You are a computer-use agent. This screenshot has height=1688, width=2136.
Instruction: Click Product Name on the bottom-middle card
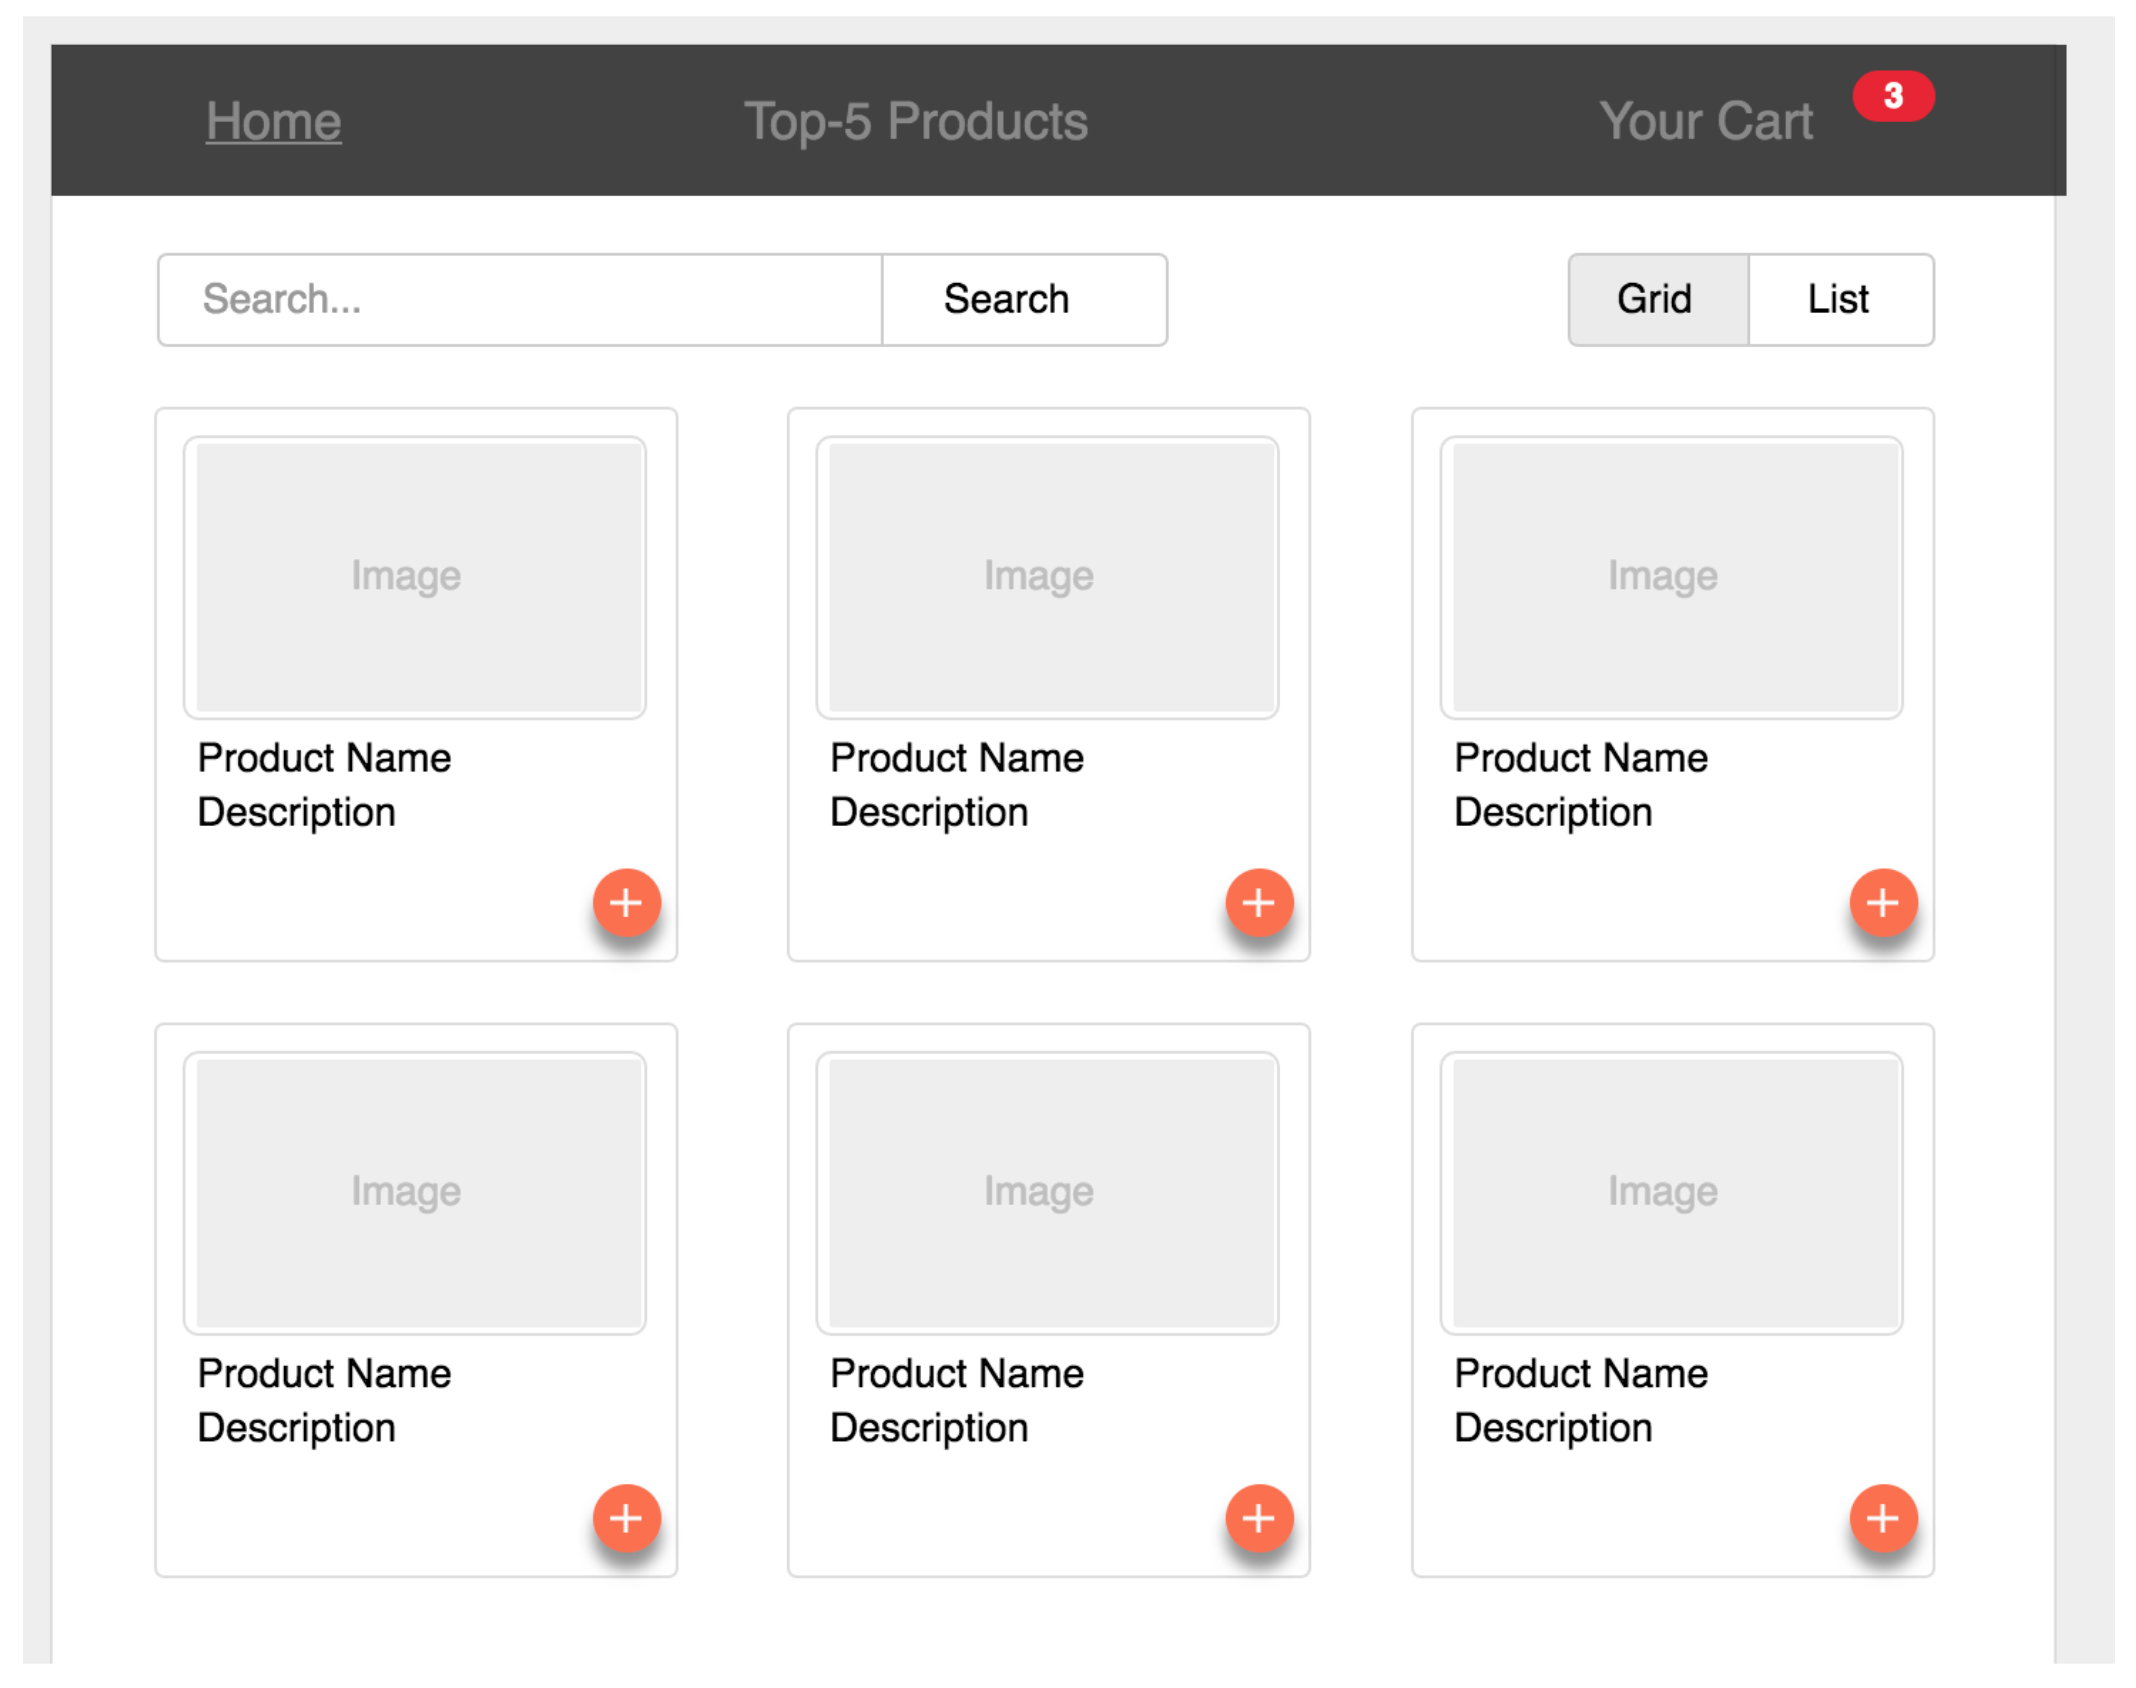956,1373
